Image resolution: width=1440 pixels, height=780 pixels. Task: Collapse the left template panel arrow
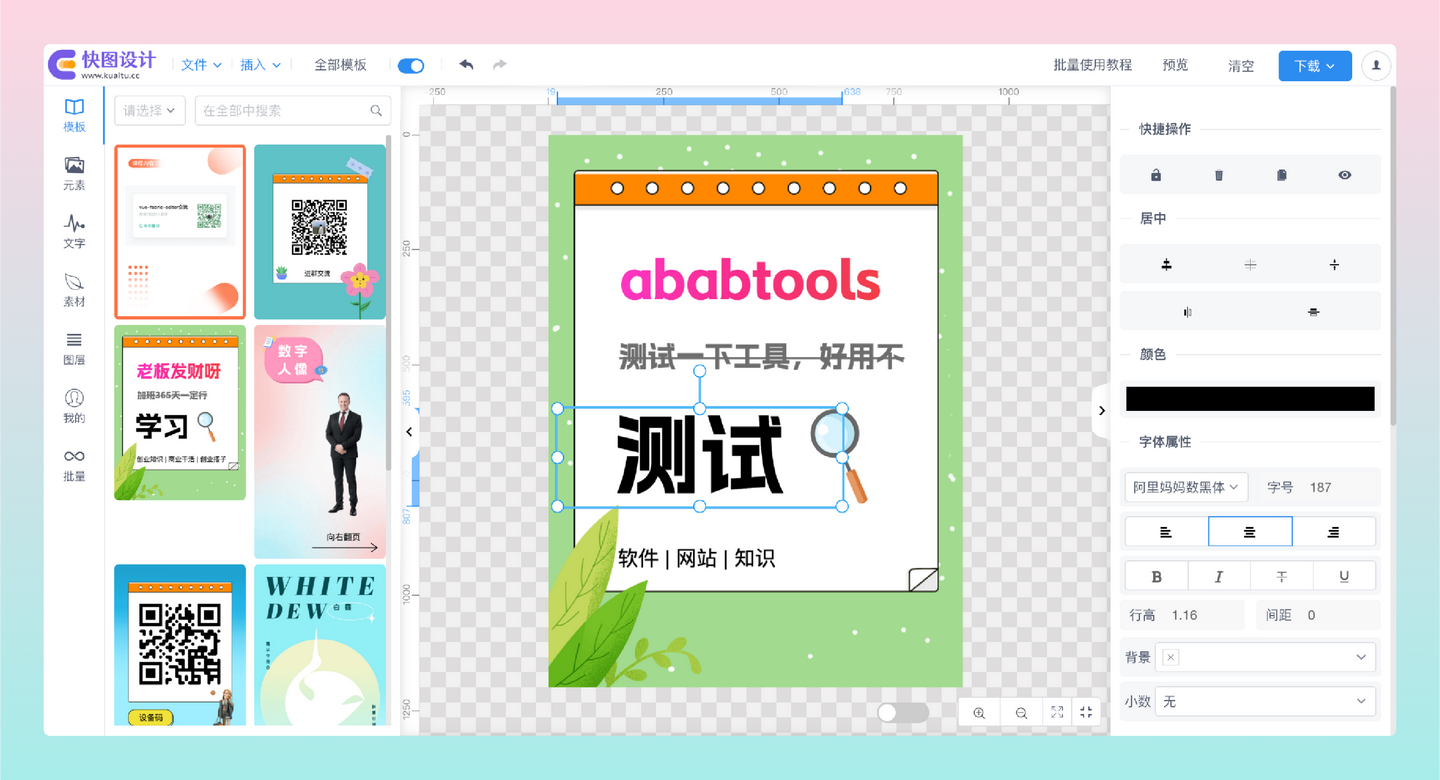[x=409, y=432]
